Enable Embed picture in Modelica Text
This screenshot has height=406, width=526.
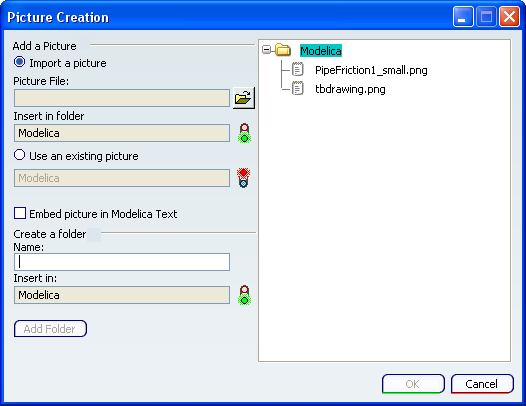[x=20, y=213]
